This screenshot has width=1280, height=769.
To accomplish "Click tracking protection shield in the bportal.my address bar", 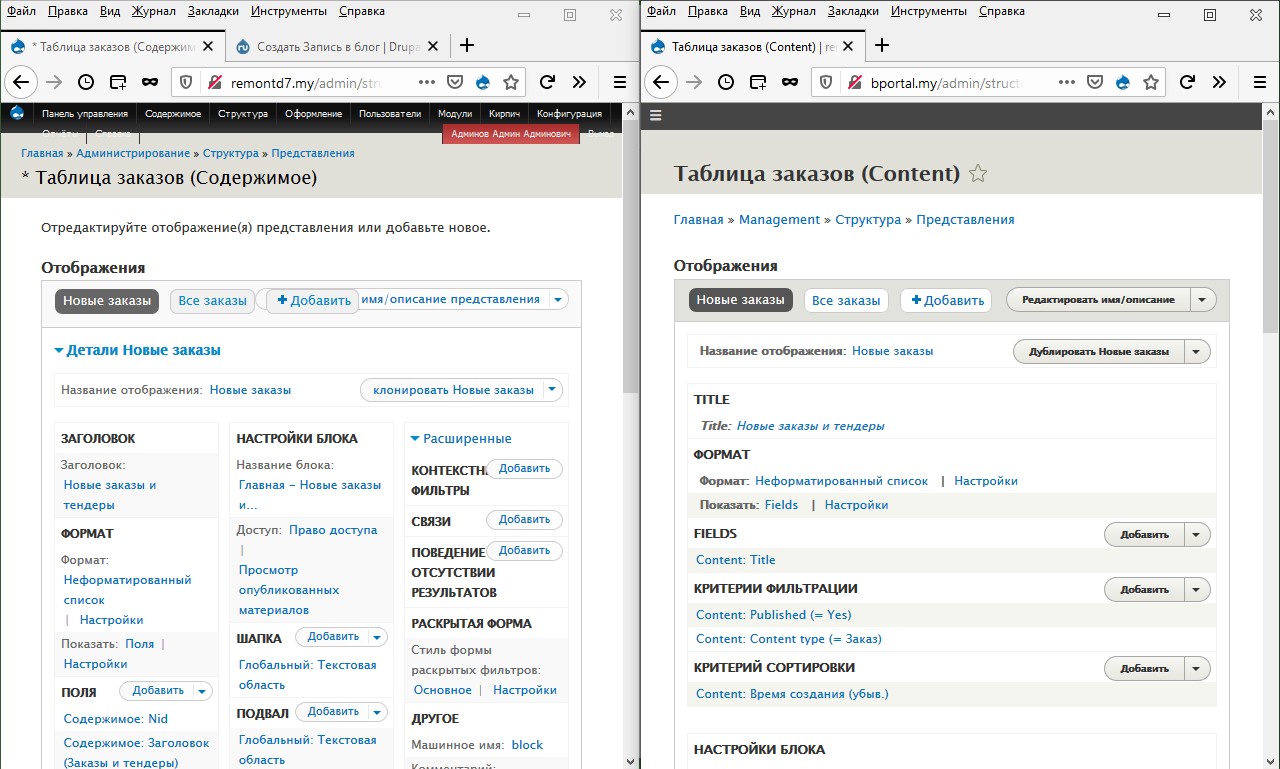I will 826,82.
